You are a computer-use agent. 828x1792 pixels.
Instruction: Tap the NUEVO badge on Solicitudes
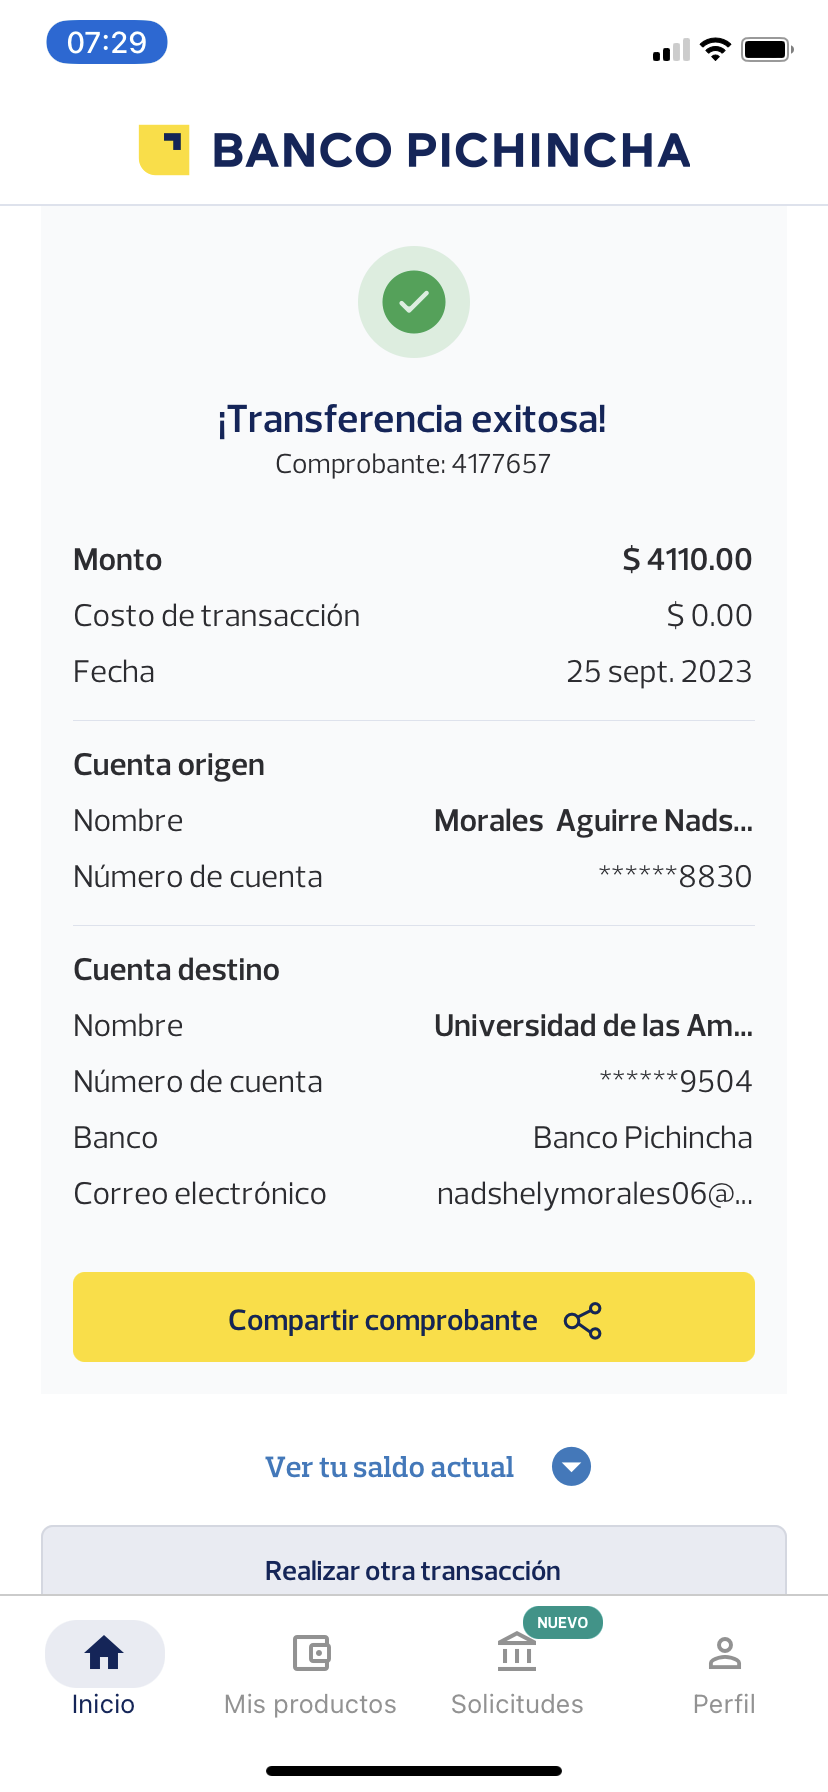(x=562, y=1622)
